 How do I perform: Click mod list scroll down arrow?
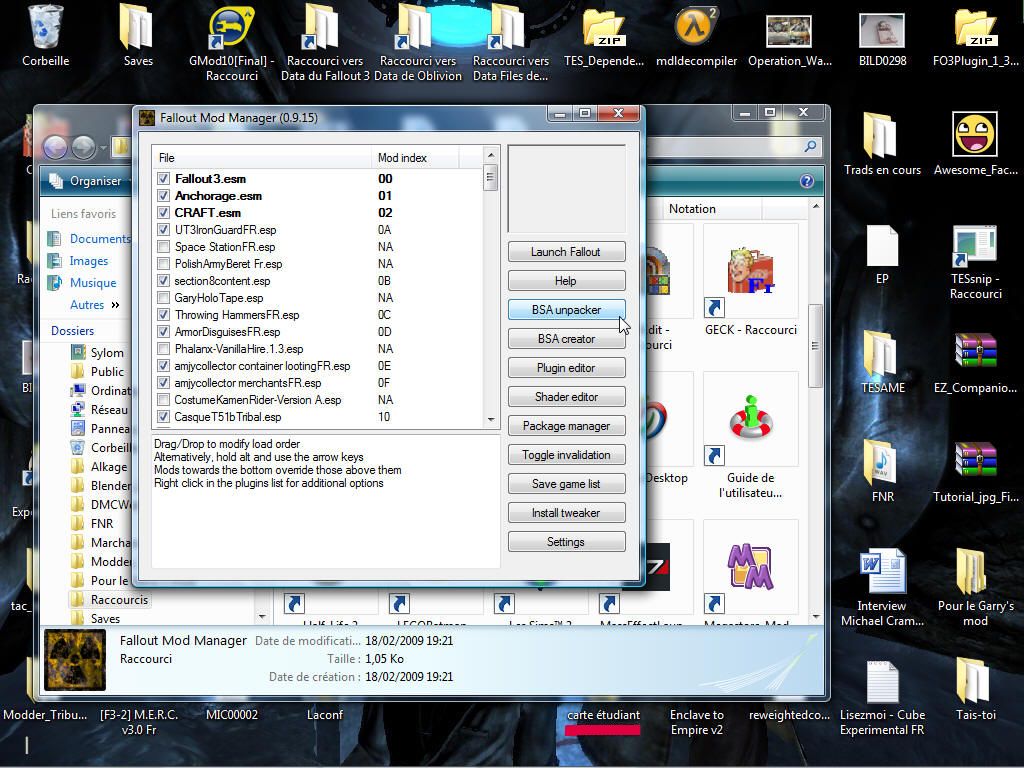490,419
